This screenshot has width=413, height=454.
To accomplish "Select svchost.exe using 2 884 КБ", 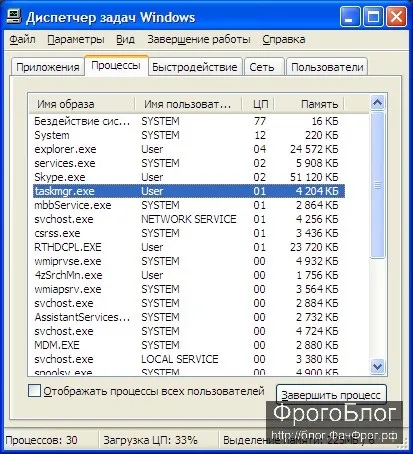I will [x=189, y=303].
